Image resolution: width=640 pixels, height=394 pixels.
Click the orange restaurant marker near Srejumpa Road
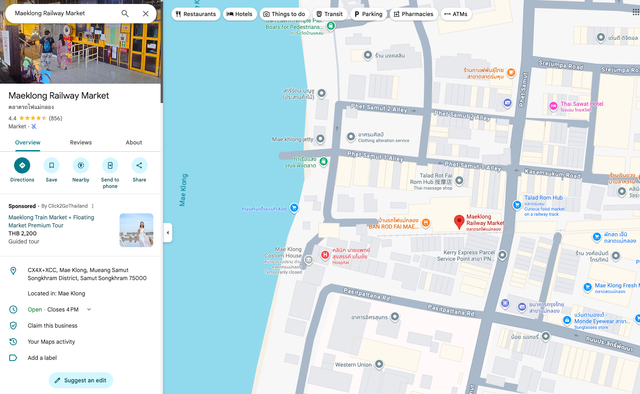(511, 73)
